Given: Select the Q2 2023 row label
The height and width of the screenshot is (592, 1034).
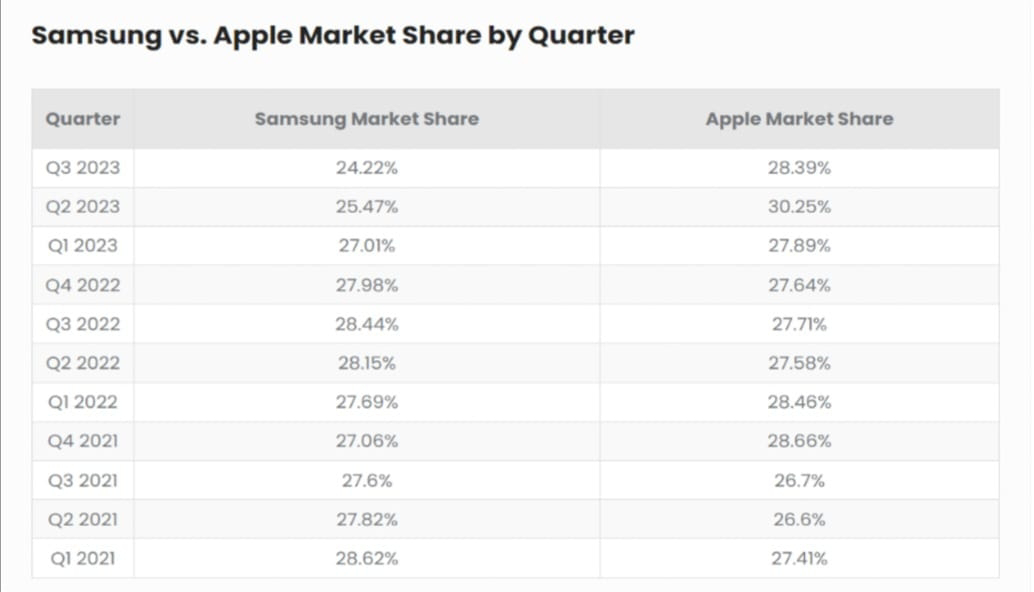Looking at the screenshot, I should (83, 207).
